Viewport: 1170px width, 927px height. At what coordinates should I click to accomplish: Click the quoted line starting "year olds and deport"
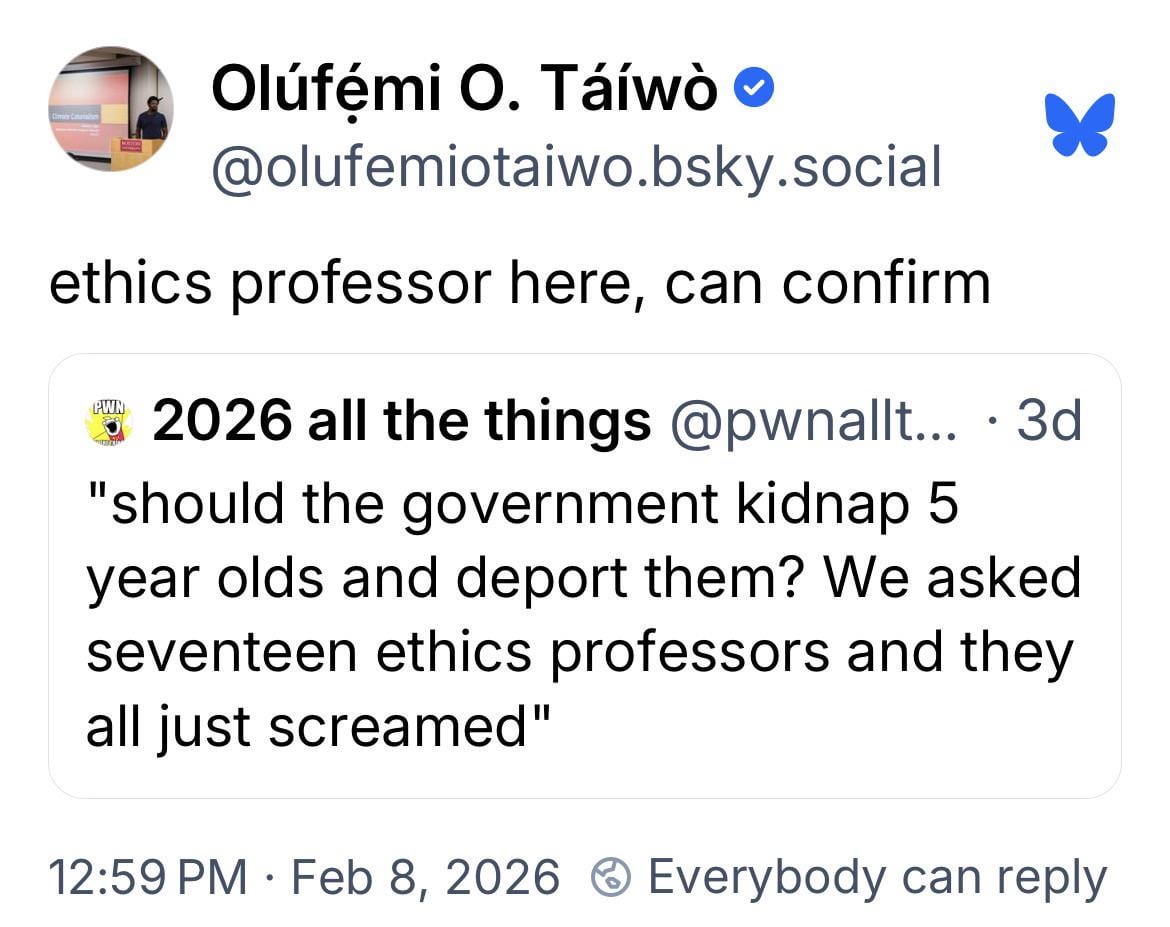point(583,577)
